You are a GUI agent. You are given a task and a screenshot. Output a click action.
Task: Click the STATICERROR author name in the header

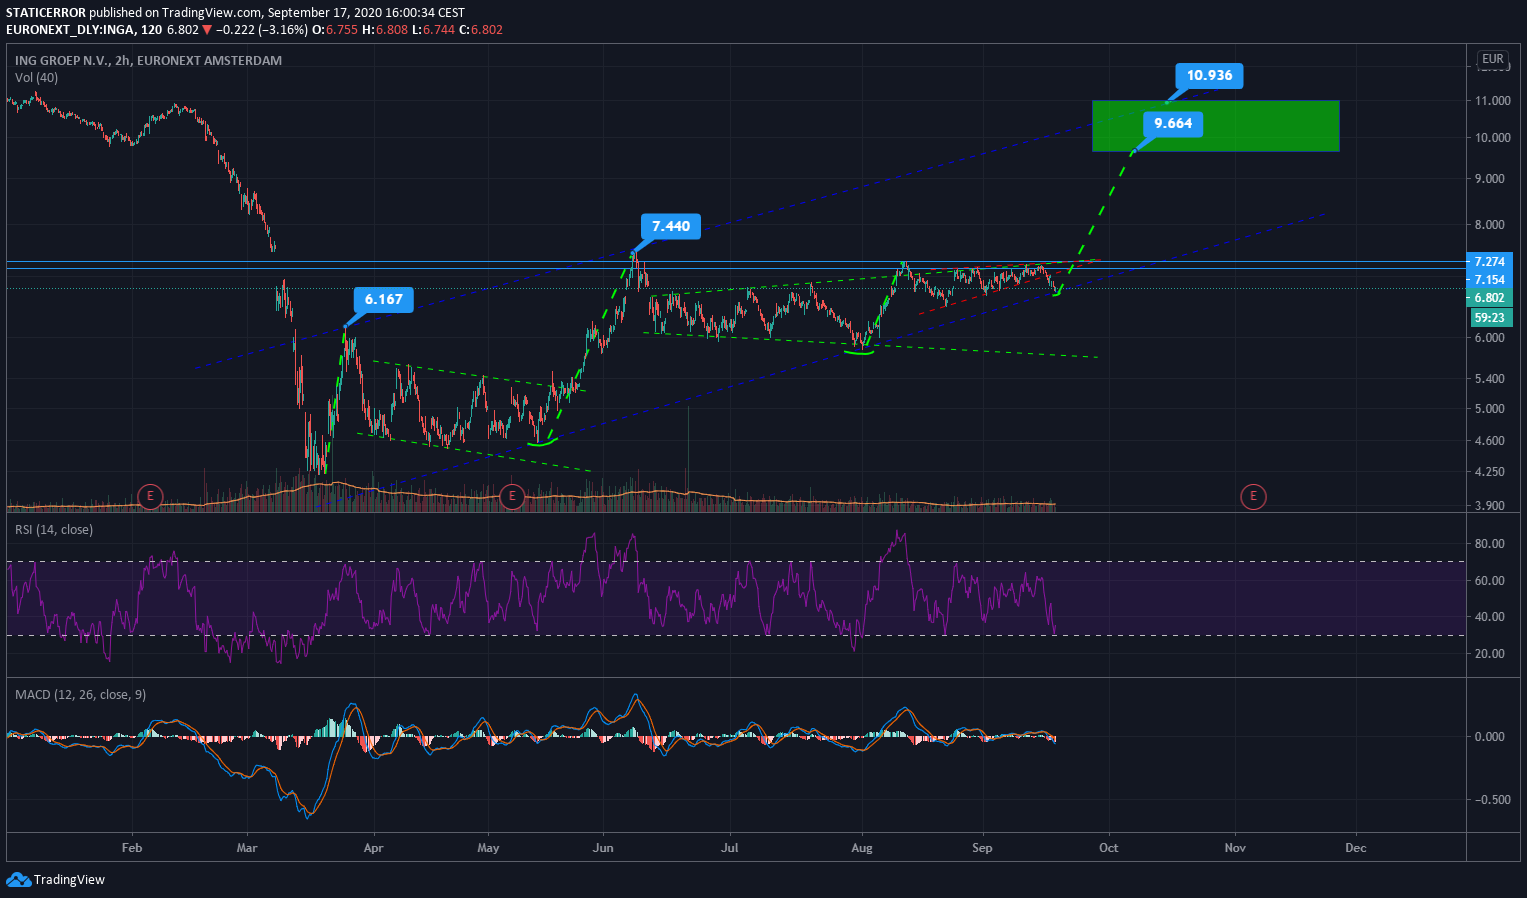(46, 13)
